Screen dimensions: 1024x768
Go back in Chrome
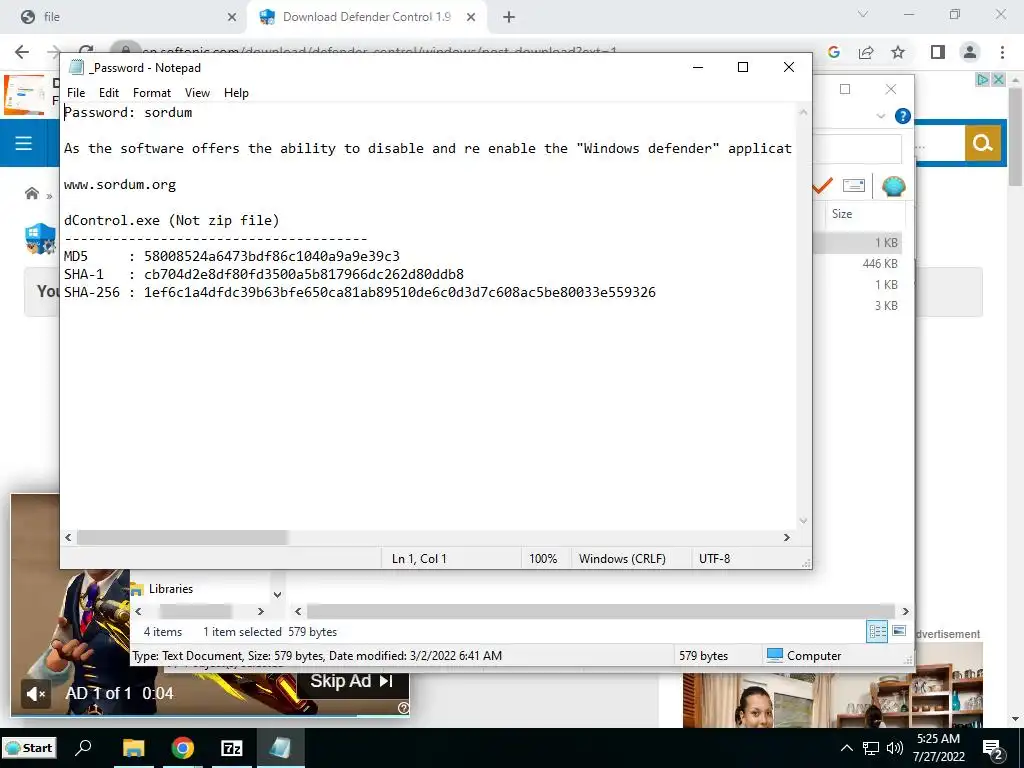pyautogui.click(x=22, y=52)
